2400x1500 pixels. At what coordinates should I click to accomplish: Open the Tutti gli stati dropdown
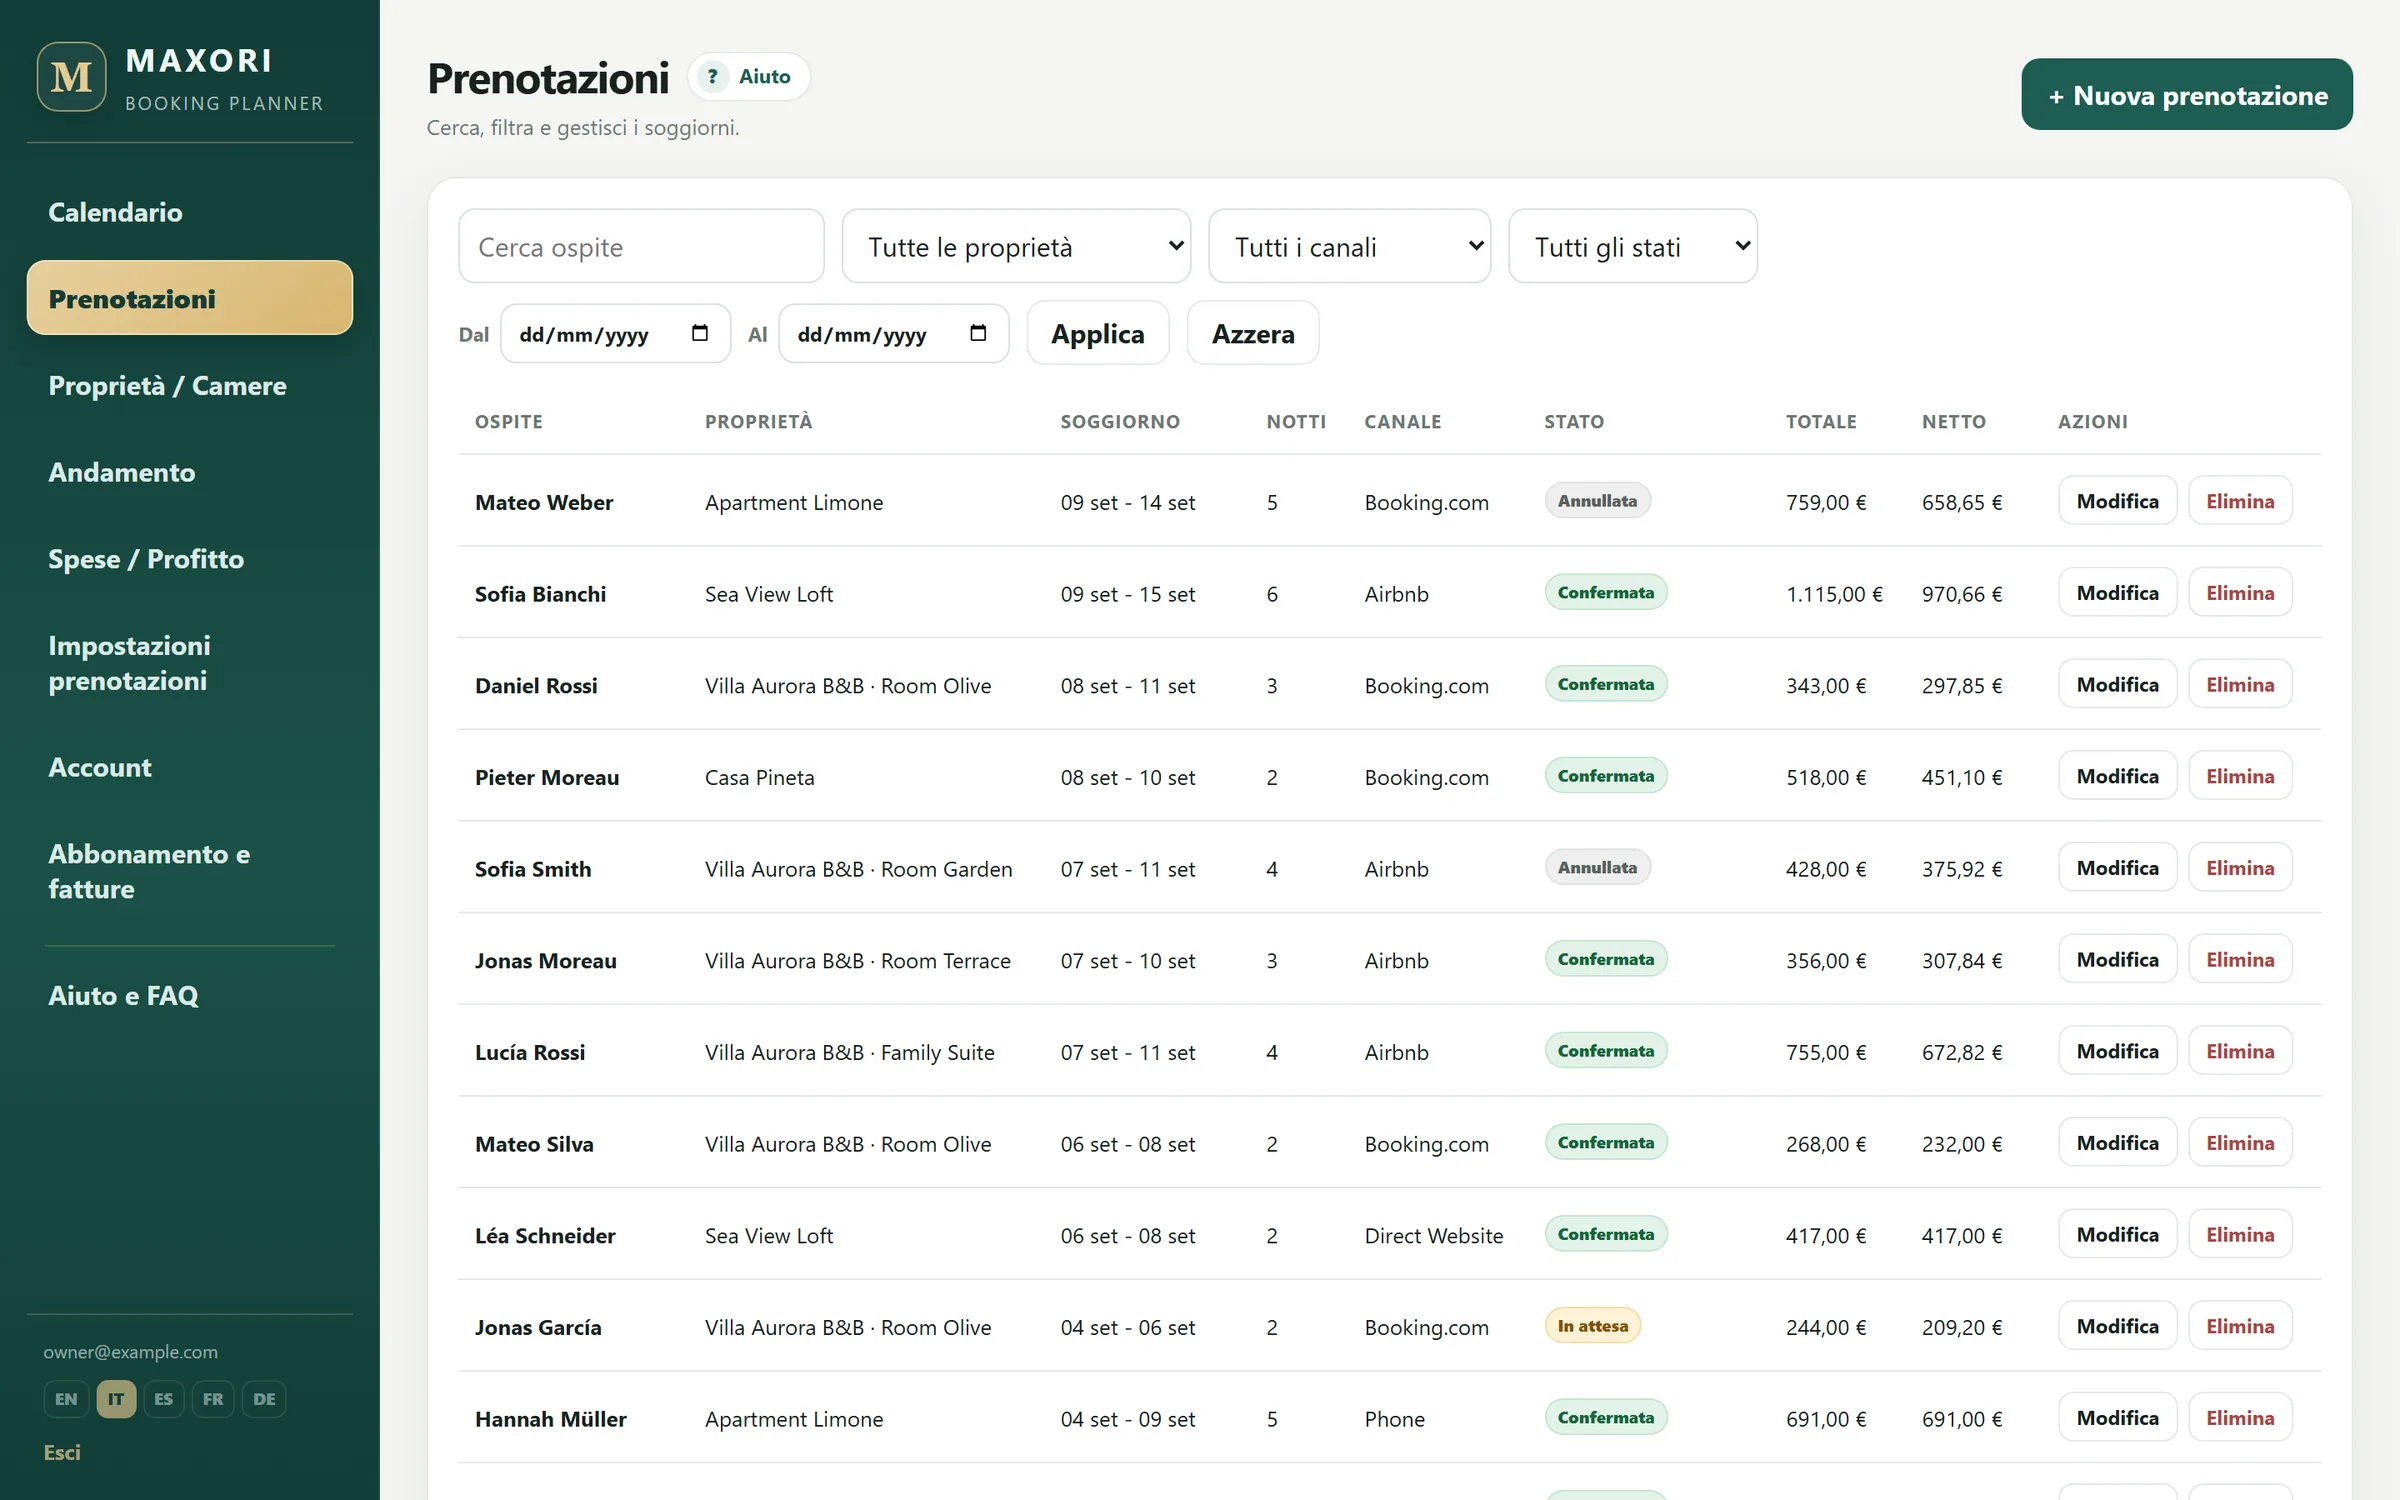click(1632, 246)
